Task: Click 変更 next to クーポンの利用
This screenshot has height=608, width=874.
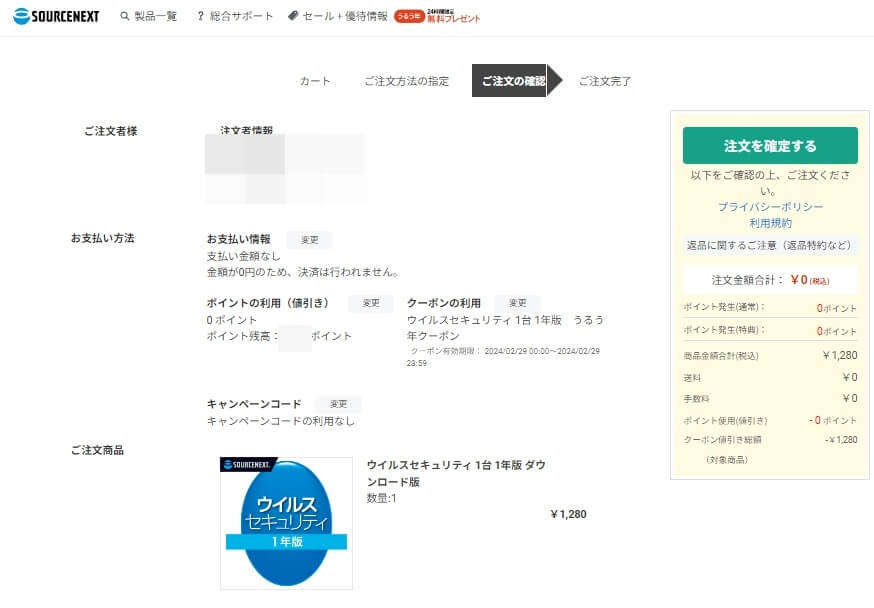Action: (x=517, y=303)
